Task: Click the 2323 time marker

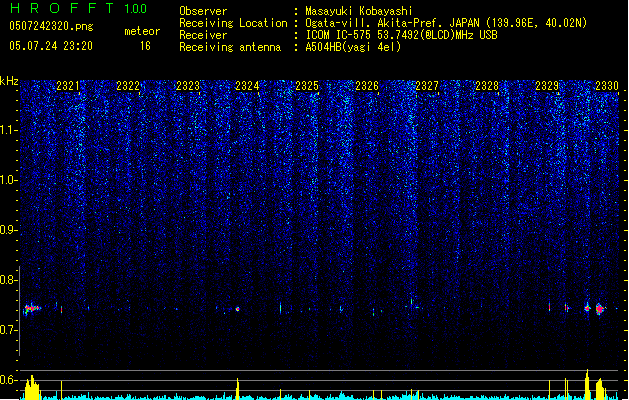Action: tap(188, 86)
